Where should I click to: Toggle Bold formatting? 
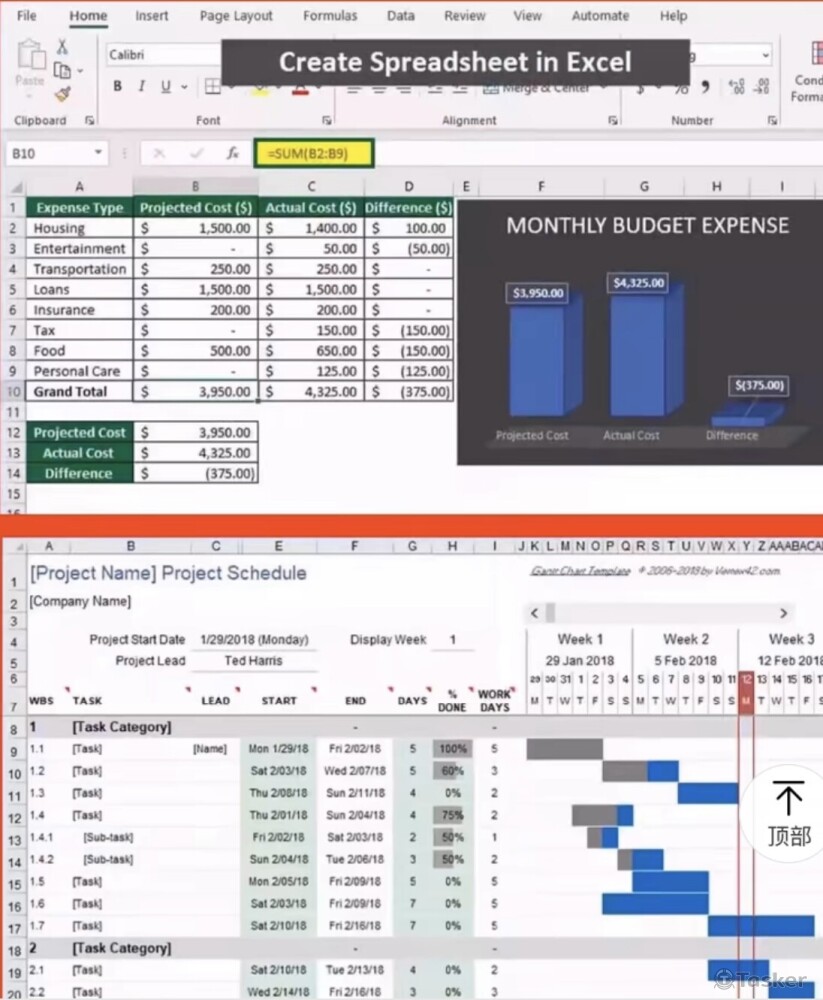pos(117,87)
